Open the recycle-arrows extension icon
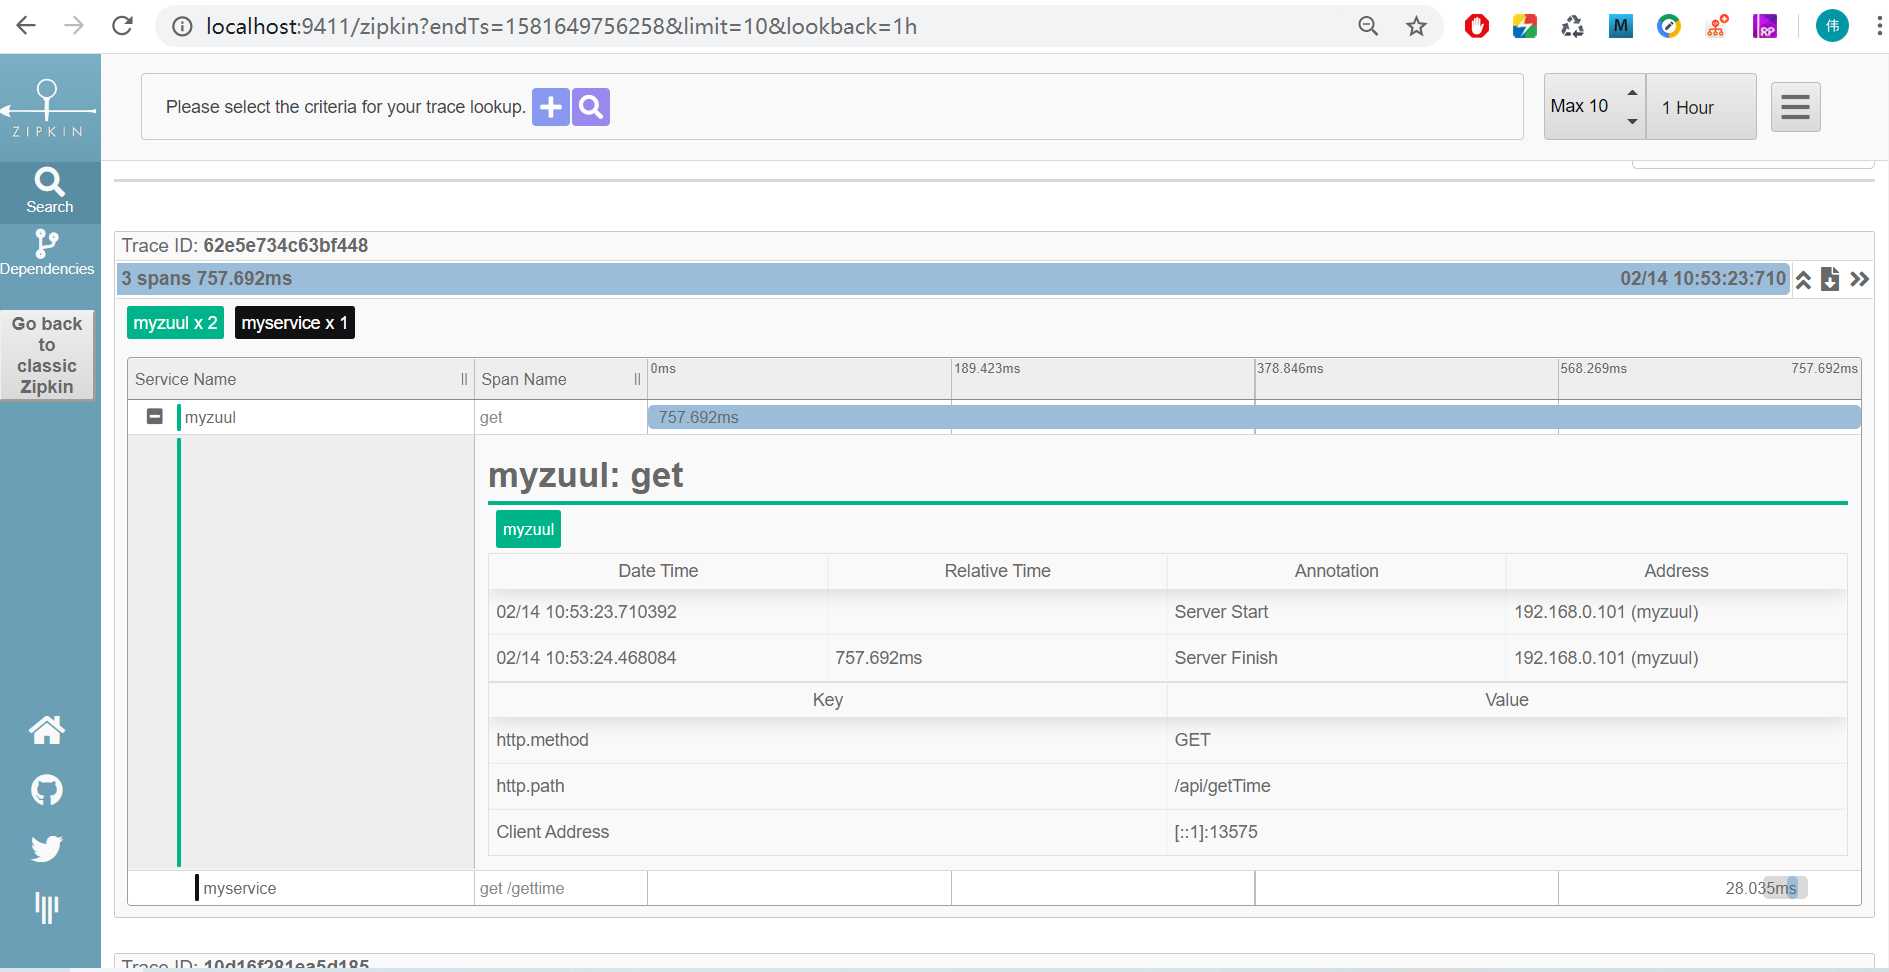Image resolution: width=1889 pixels, height=972 pixels. [x=1573, y=27]
